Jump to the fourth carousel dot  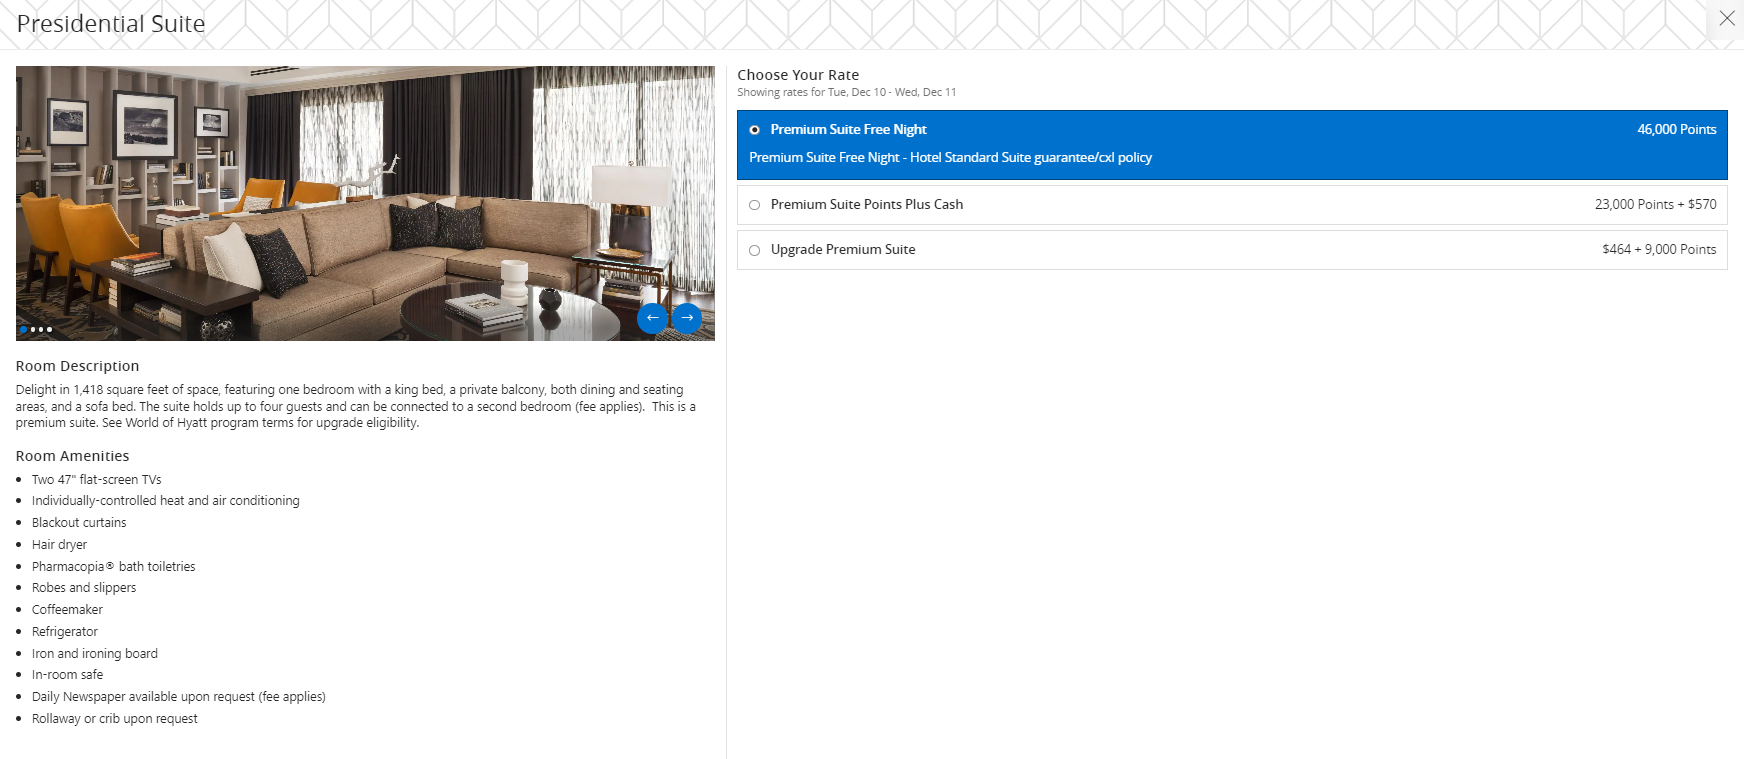click(x=50, y=329)
